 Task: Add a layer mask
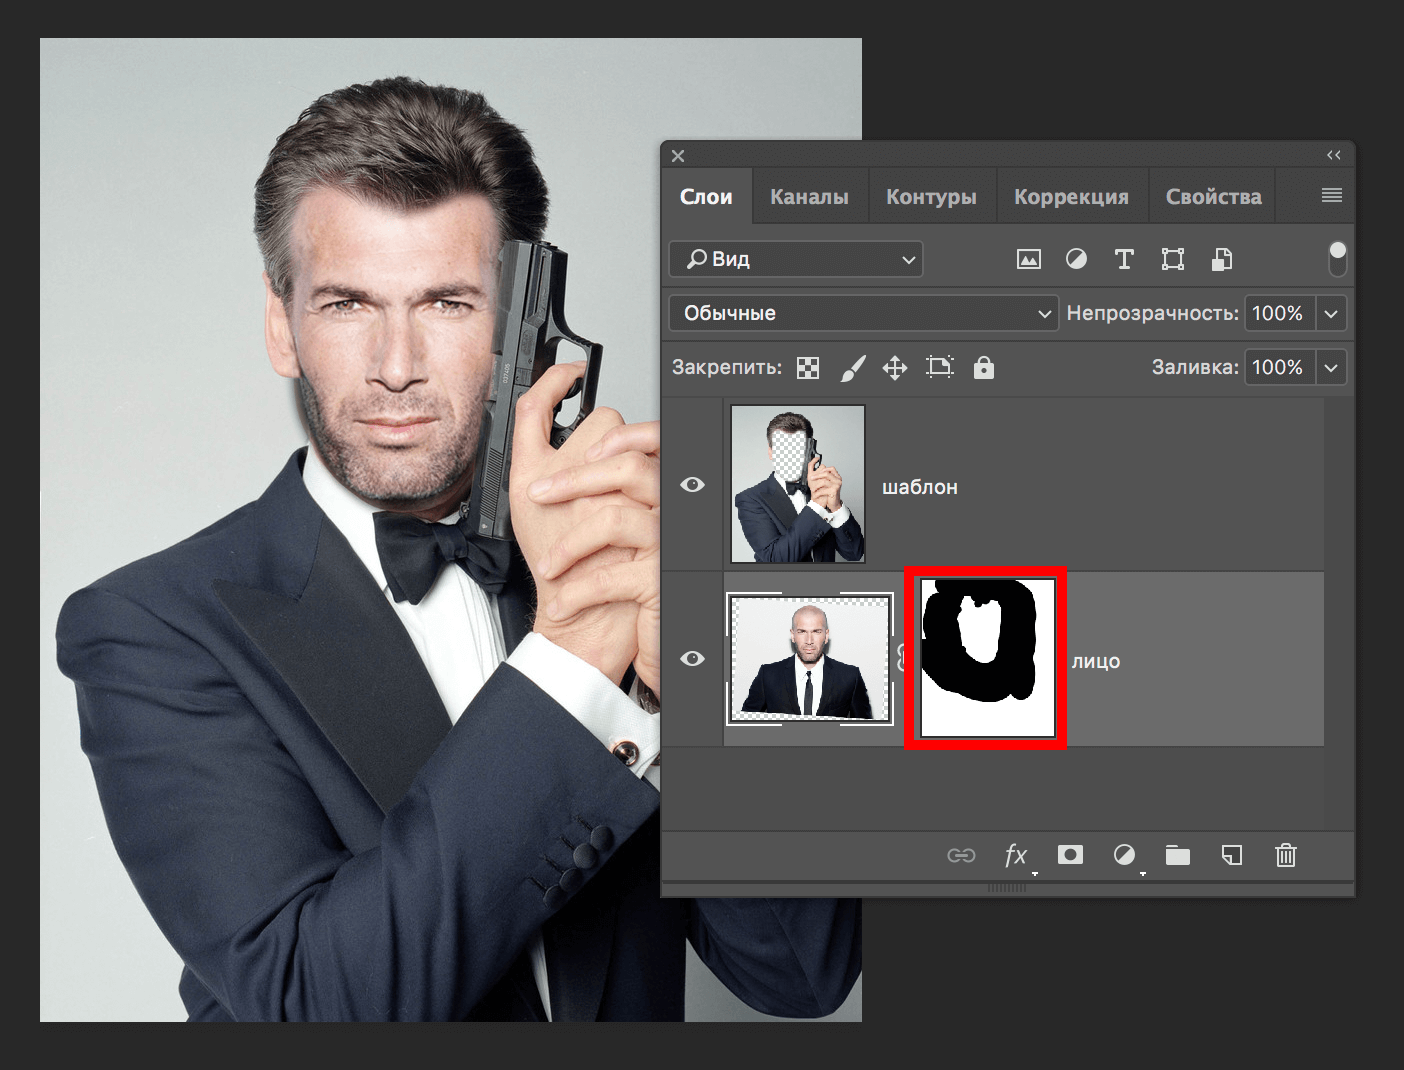pos(1070,856)
